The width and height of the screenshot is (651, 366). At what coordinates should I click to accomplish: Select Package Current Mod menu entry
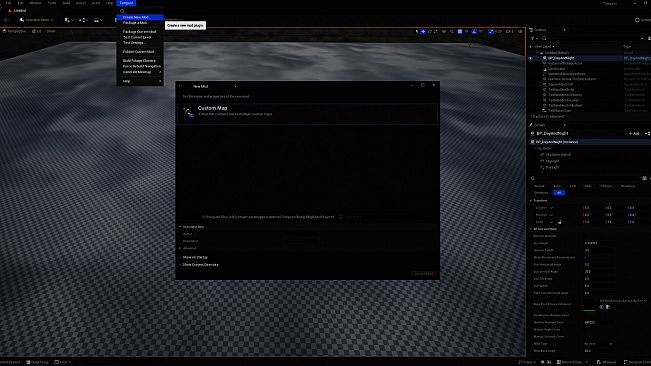click(x=140, y=32)
